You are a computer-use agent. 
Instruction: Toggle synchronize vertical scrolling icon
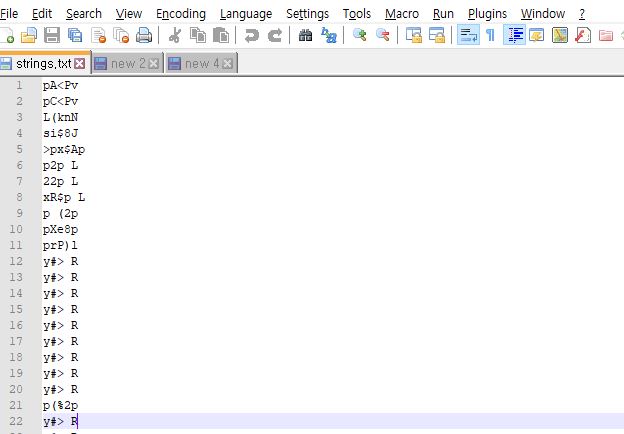[x=413, y=35]
